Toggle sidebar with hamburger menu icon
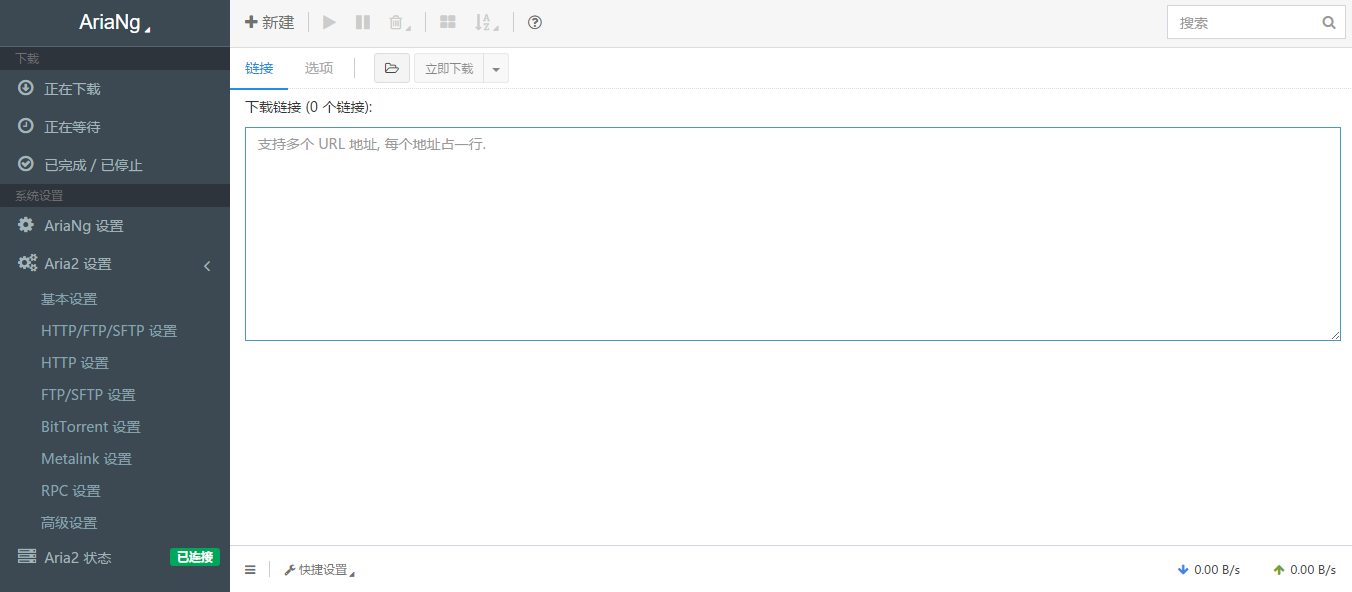Image resolution: width=1352 pixels, height=592 pixels. tap(250, 570)
